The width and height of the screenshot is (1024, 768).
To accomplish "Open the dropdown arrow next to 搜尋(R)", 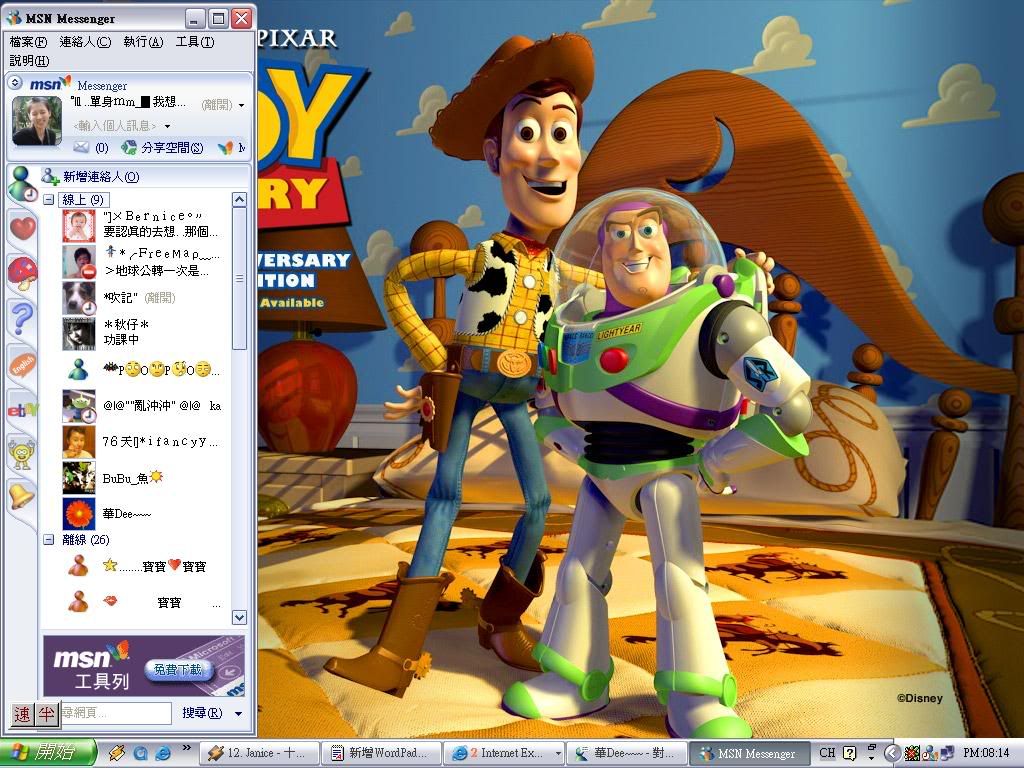I will 238,714.
